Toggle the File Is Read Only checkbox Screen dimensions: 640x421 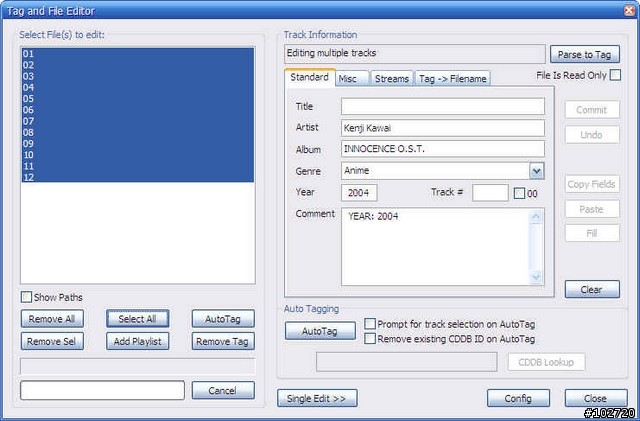click(x=615, y=75)
